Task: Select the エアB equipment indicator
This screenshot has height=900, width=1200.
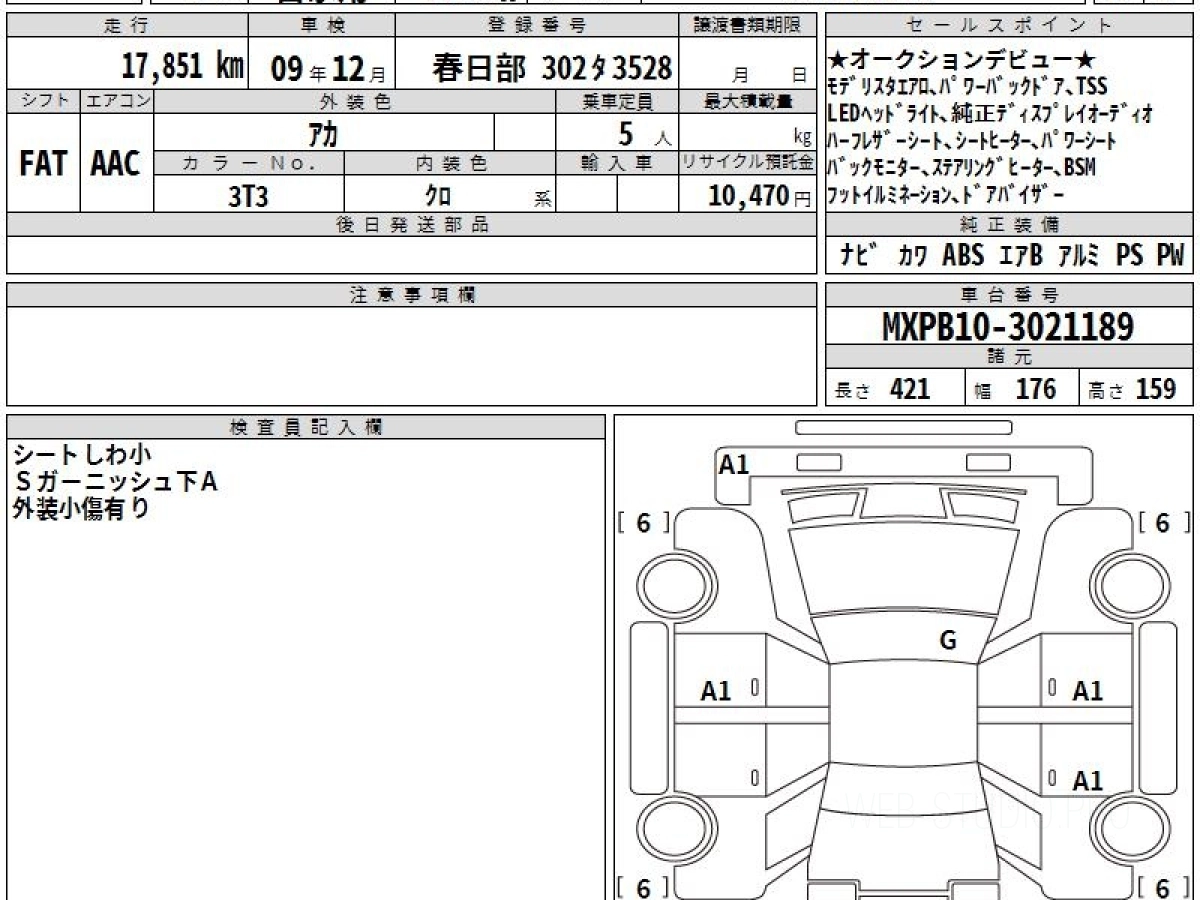Action: 1020,255
